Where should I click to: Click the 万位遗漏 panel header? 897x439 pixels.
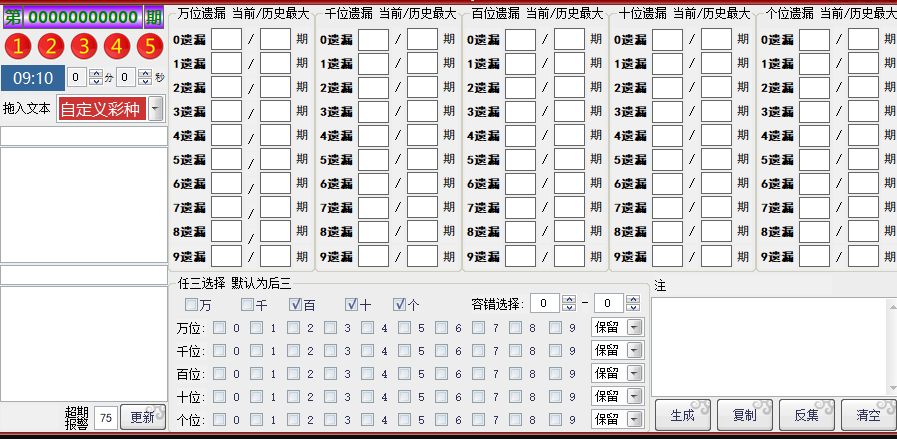243,14
